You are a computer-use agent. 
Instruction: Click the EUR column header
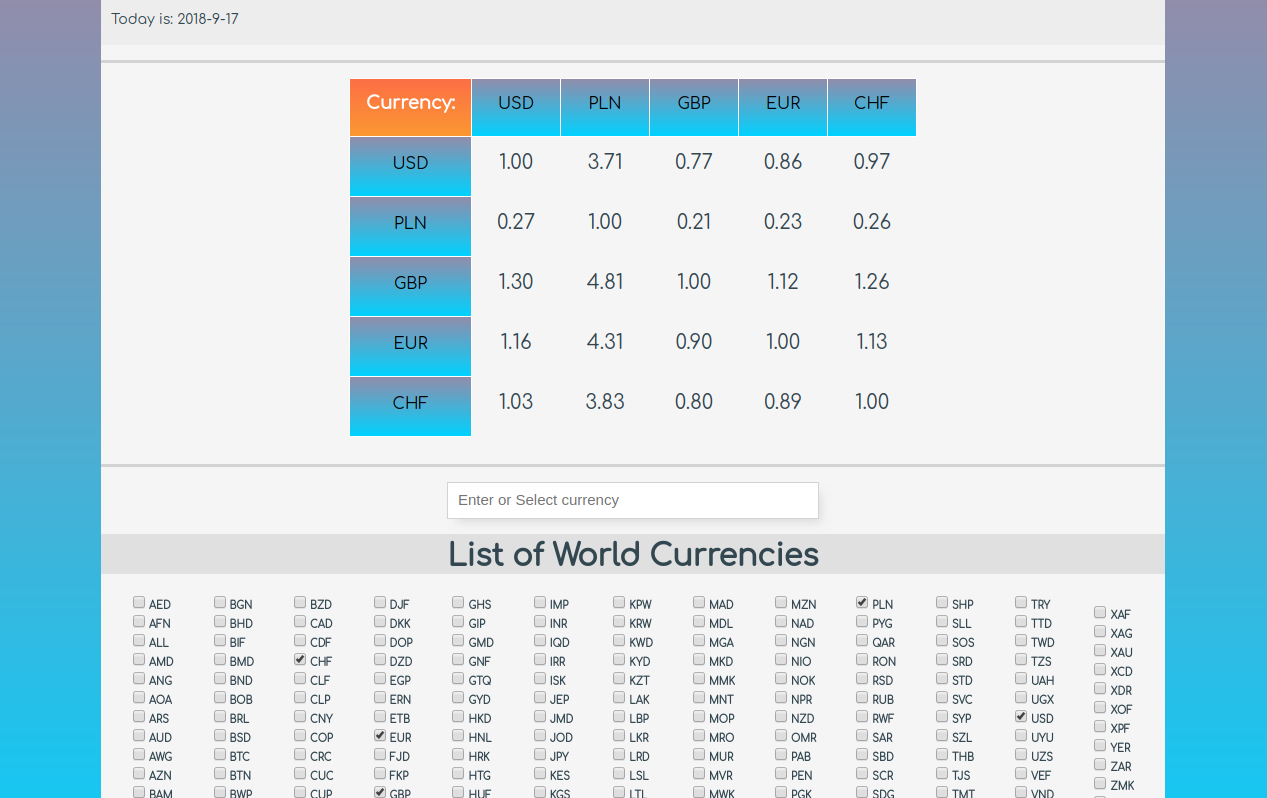coord(783,107)
